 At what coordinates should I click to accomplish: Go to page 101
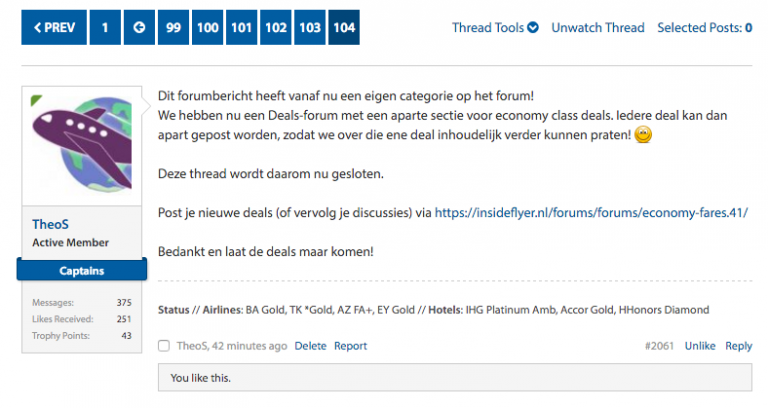coord(241,27)
